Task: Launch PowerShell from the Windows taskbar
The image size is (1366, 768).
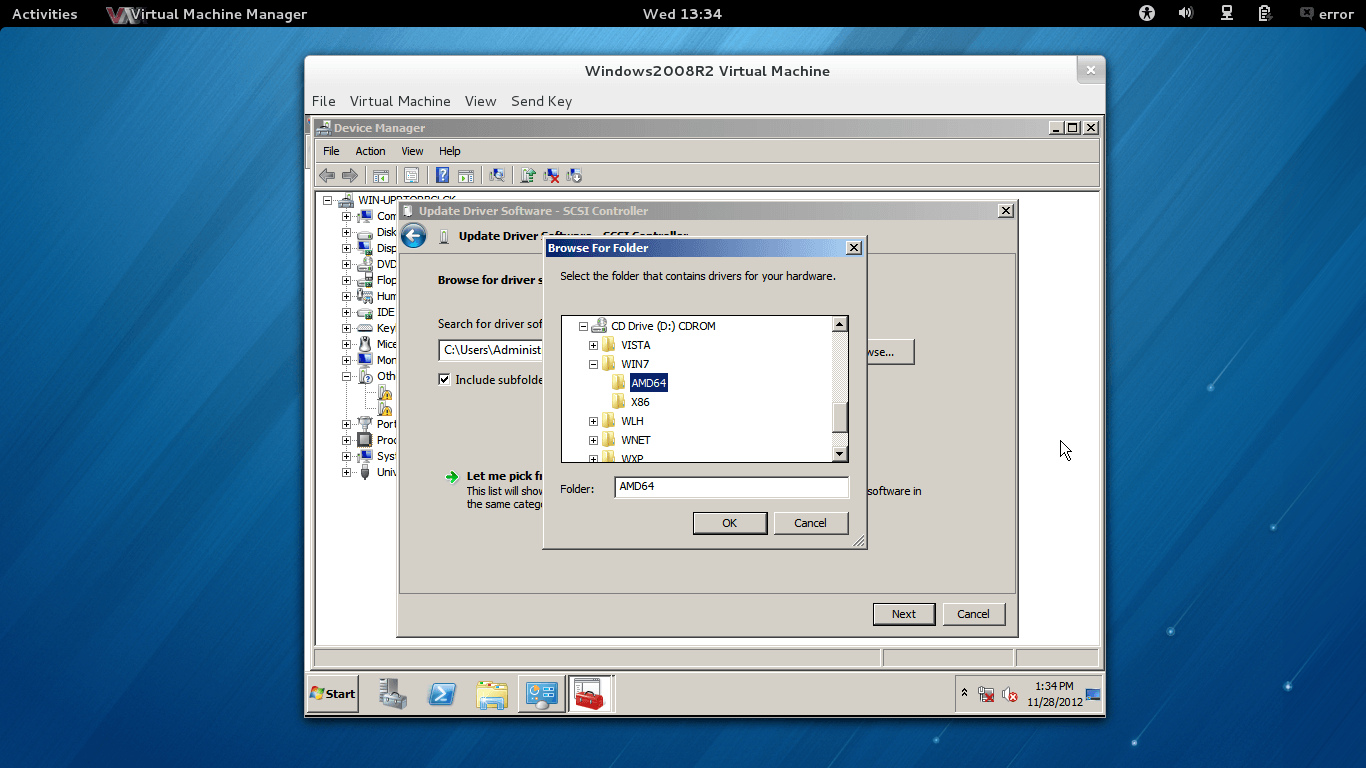Action: 442,694
